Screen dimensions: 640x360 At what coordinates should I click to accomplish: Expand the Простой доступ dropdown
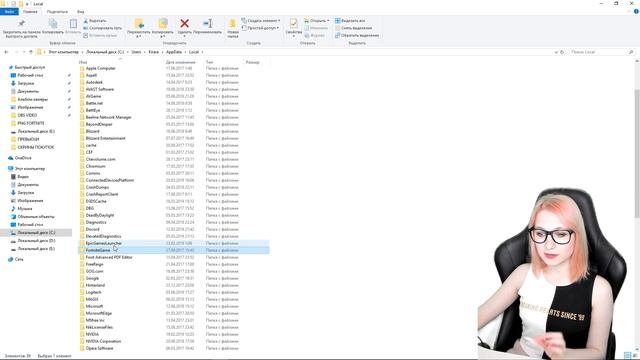click(260, 28)
